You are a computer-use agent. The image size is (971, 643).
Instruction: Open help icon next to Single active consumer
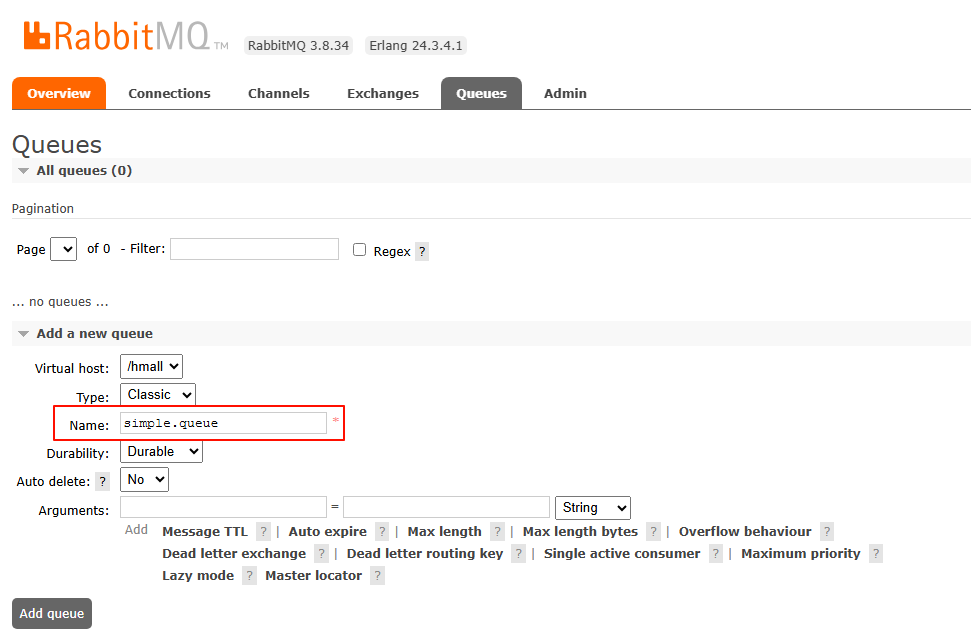click(x=716, y=553)
